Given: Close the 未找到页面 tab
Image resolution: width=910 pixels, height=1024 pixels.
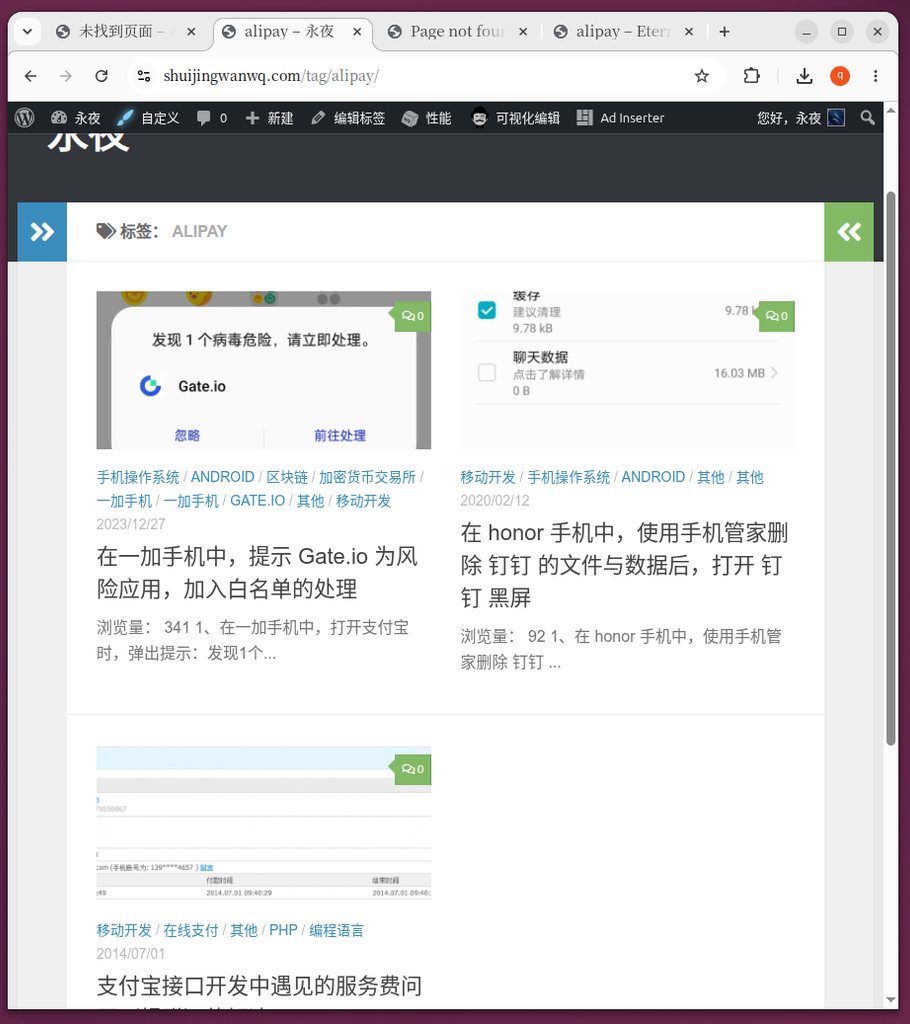Looking at the screenshot, I should click(191, 31).
